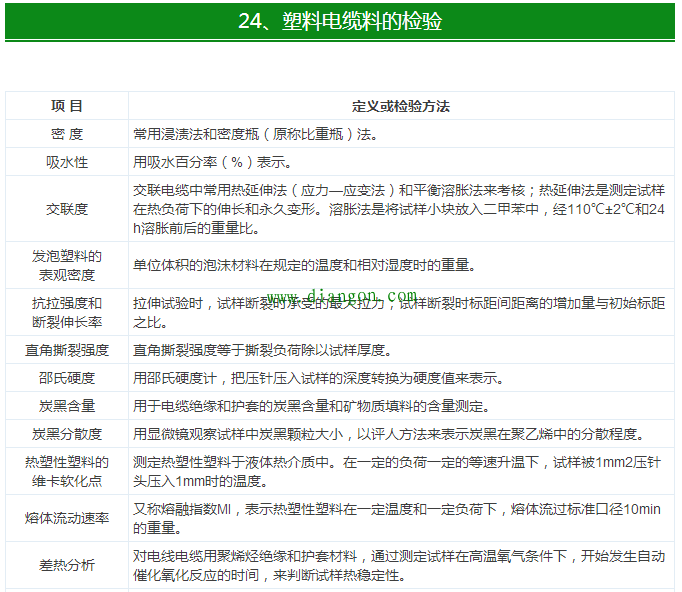Image resolution: width=682 pixels, height=592 pixels.
Task: Select the "炭黑分散度" row label
Action: coord(67,434)
